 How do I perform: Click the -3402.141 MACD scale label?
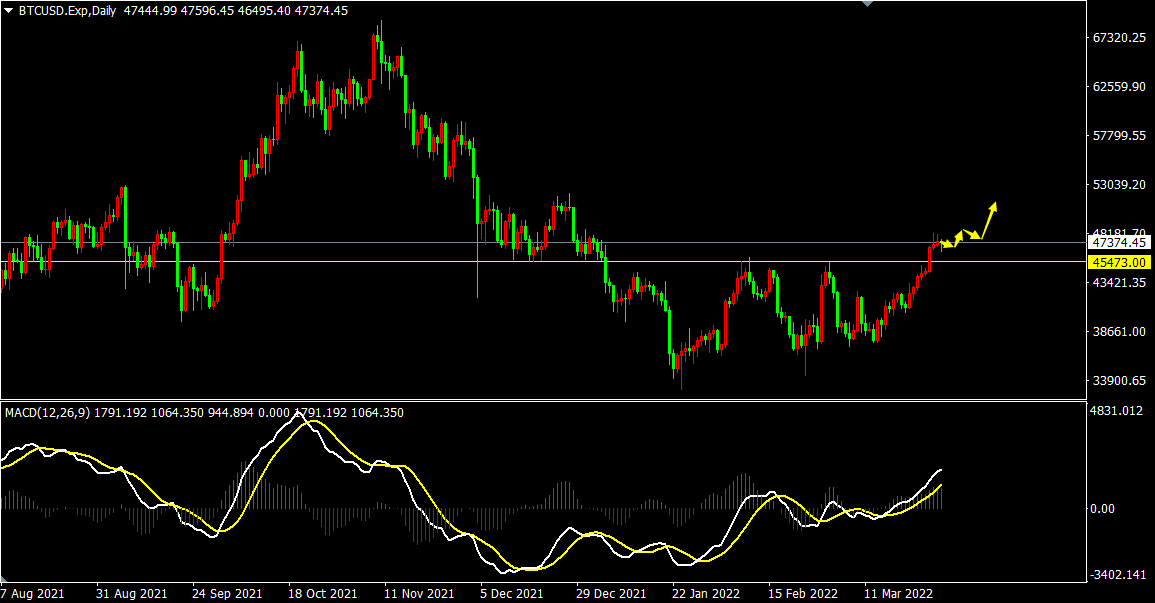1117,575
